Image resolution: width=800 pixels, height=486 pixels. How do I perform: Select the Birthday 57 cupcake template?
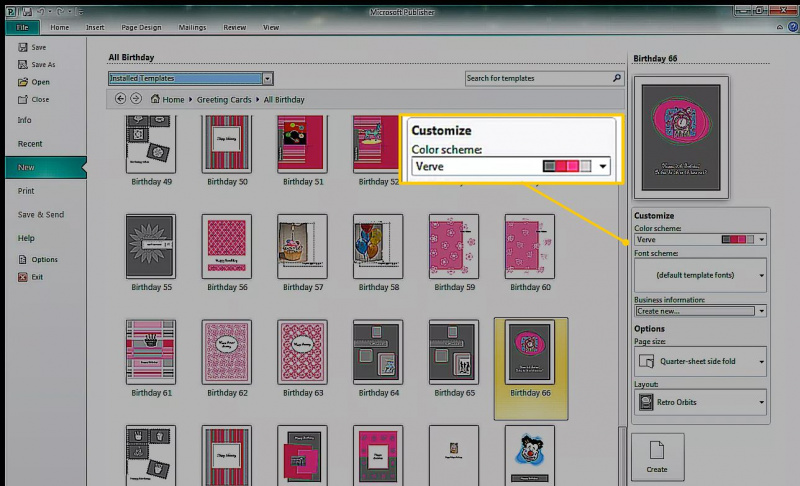coord(303,246)
